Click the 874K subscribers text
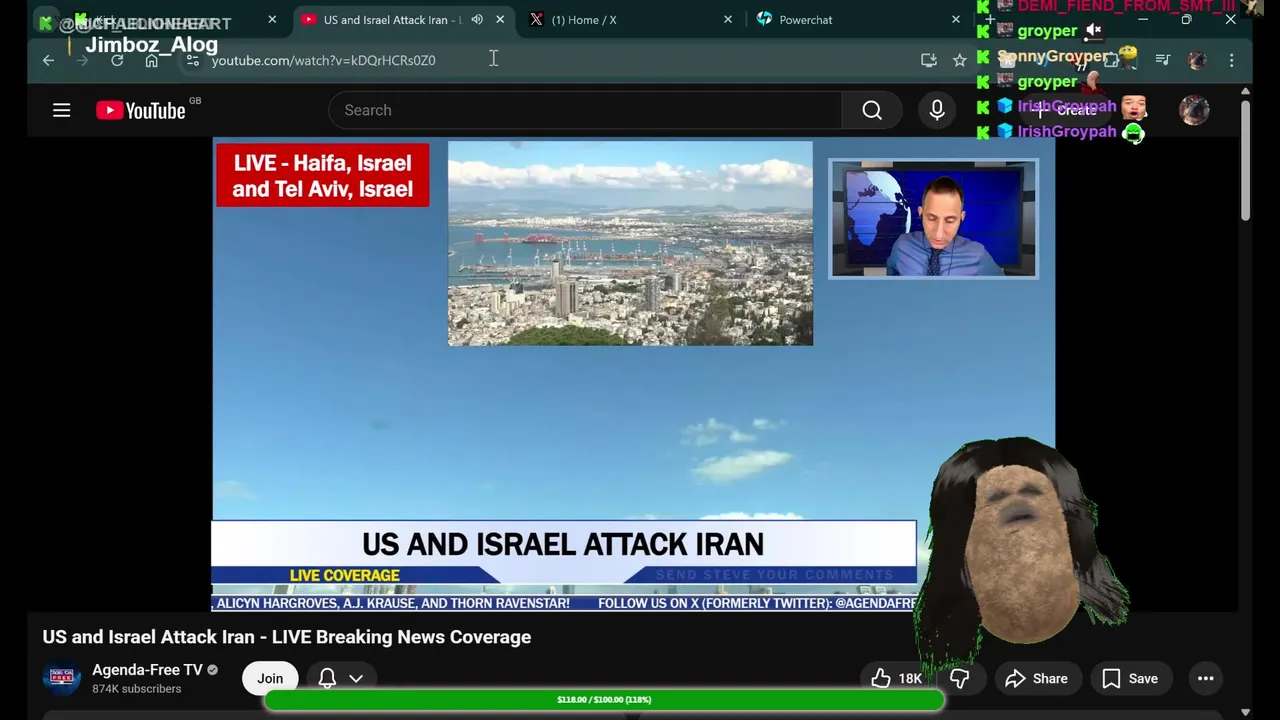This screenshot has width=1280, height=720. click(137, 689)
